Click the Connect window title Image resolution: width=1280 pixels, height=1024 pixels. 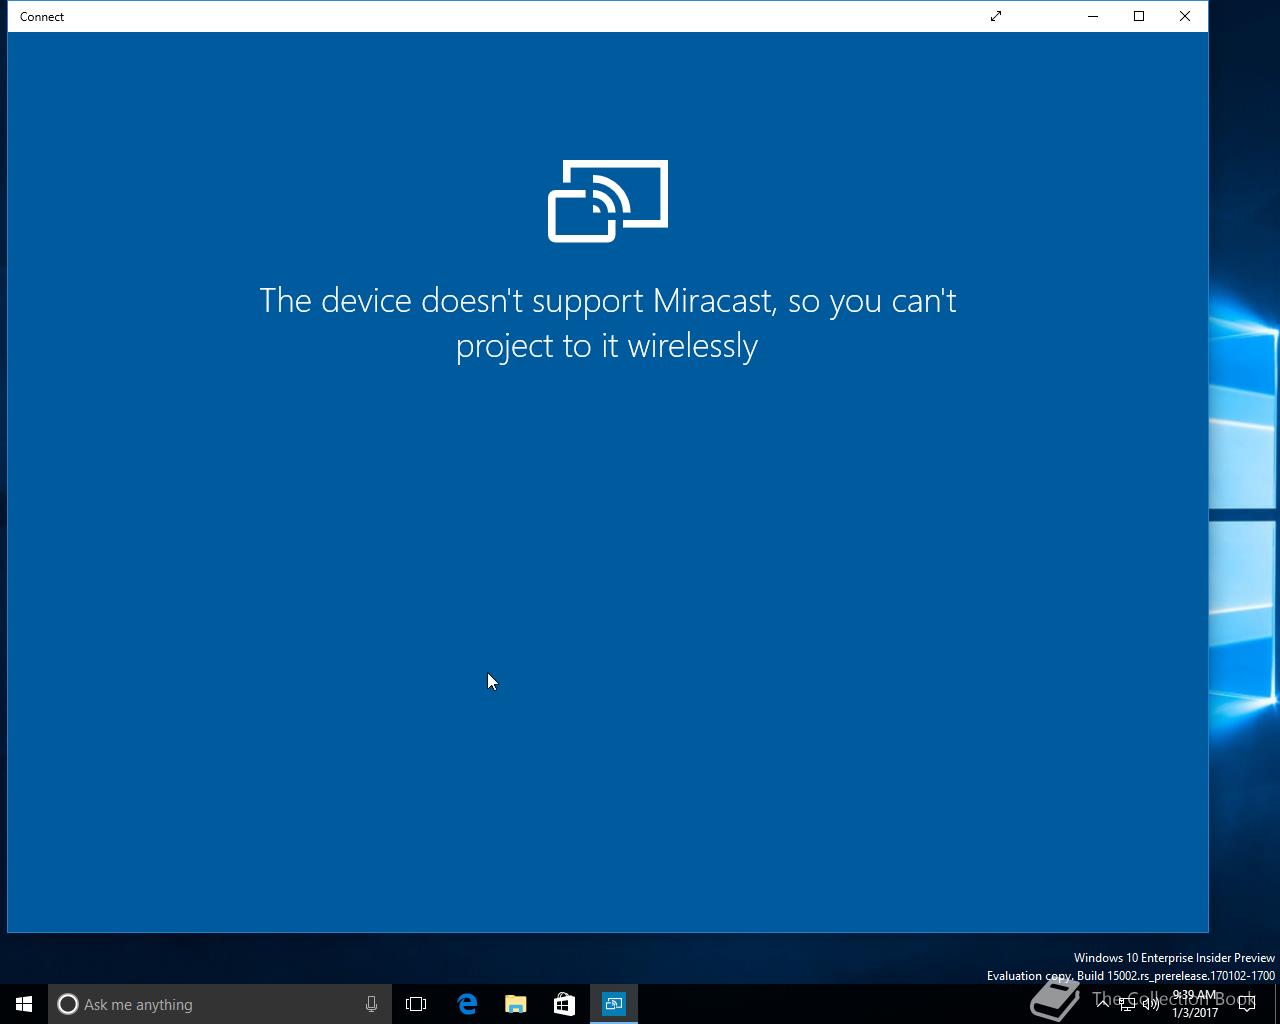coord(42,16)
